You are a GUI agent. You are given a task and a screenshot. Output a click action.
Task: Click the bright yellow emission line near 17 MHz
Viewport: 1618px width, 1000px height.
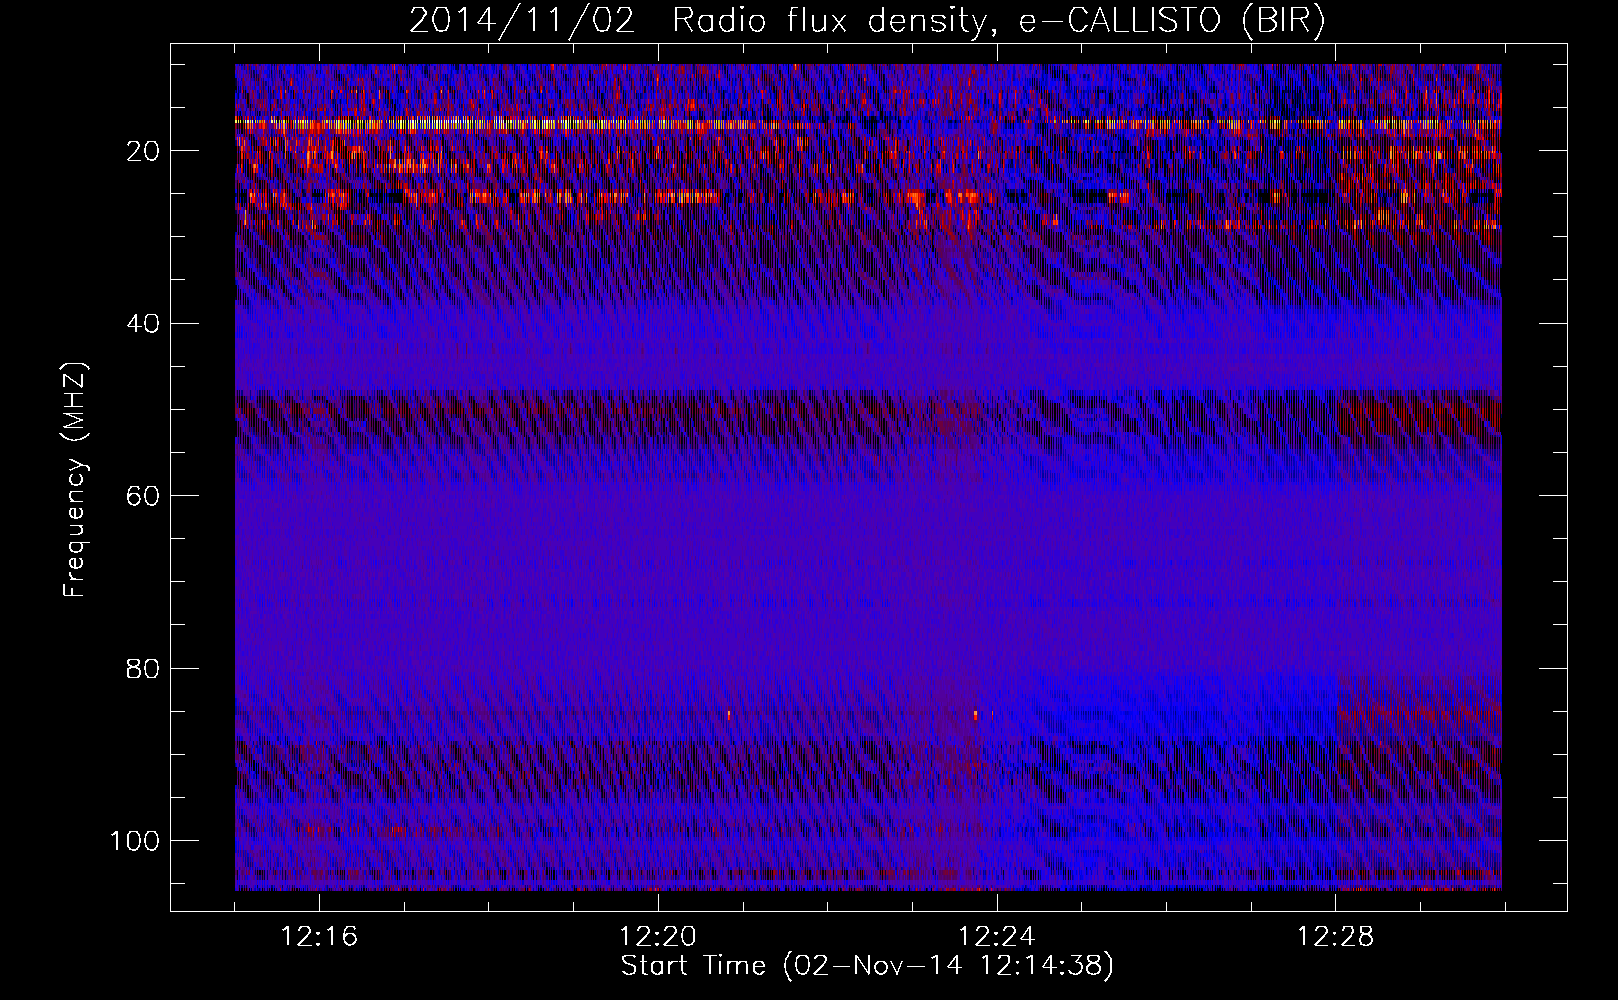868,124
